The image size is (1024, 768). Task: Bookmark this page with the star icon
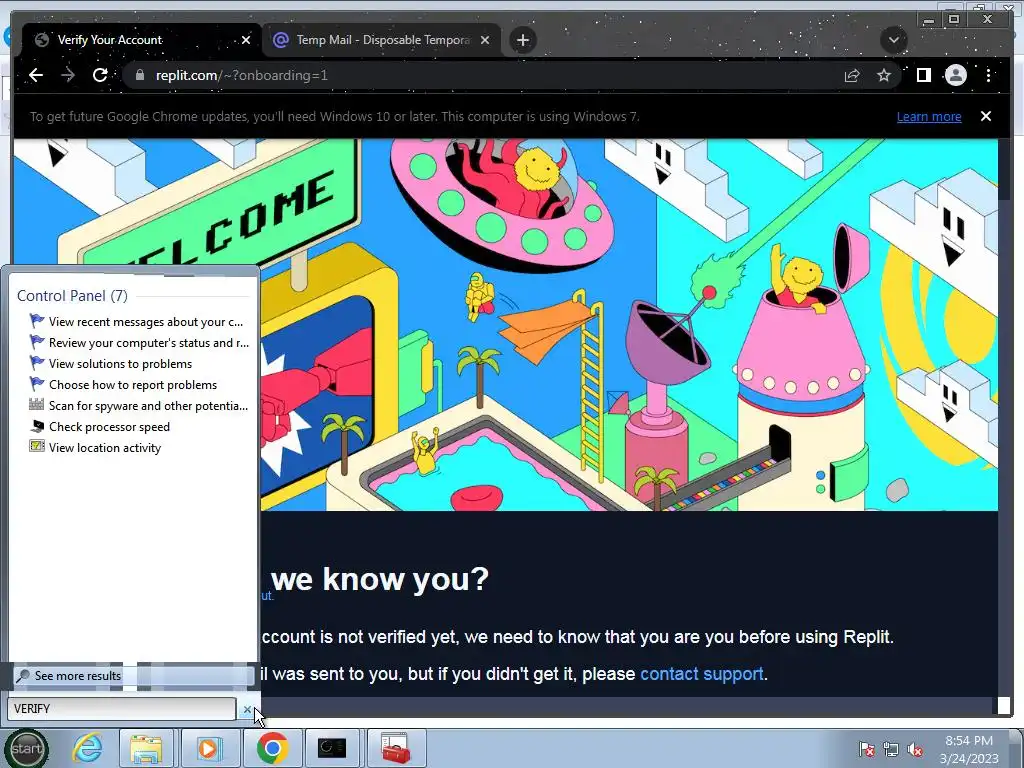(884, 76)
